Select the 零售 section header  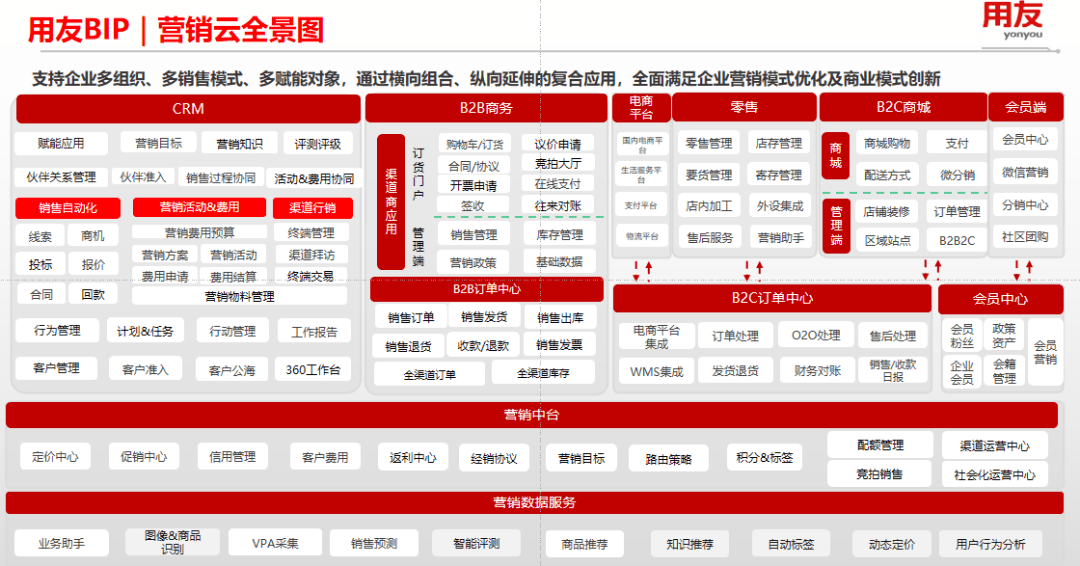744,107
